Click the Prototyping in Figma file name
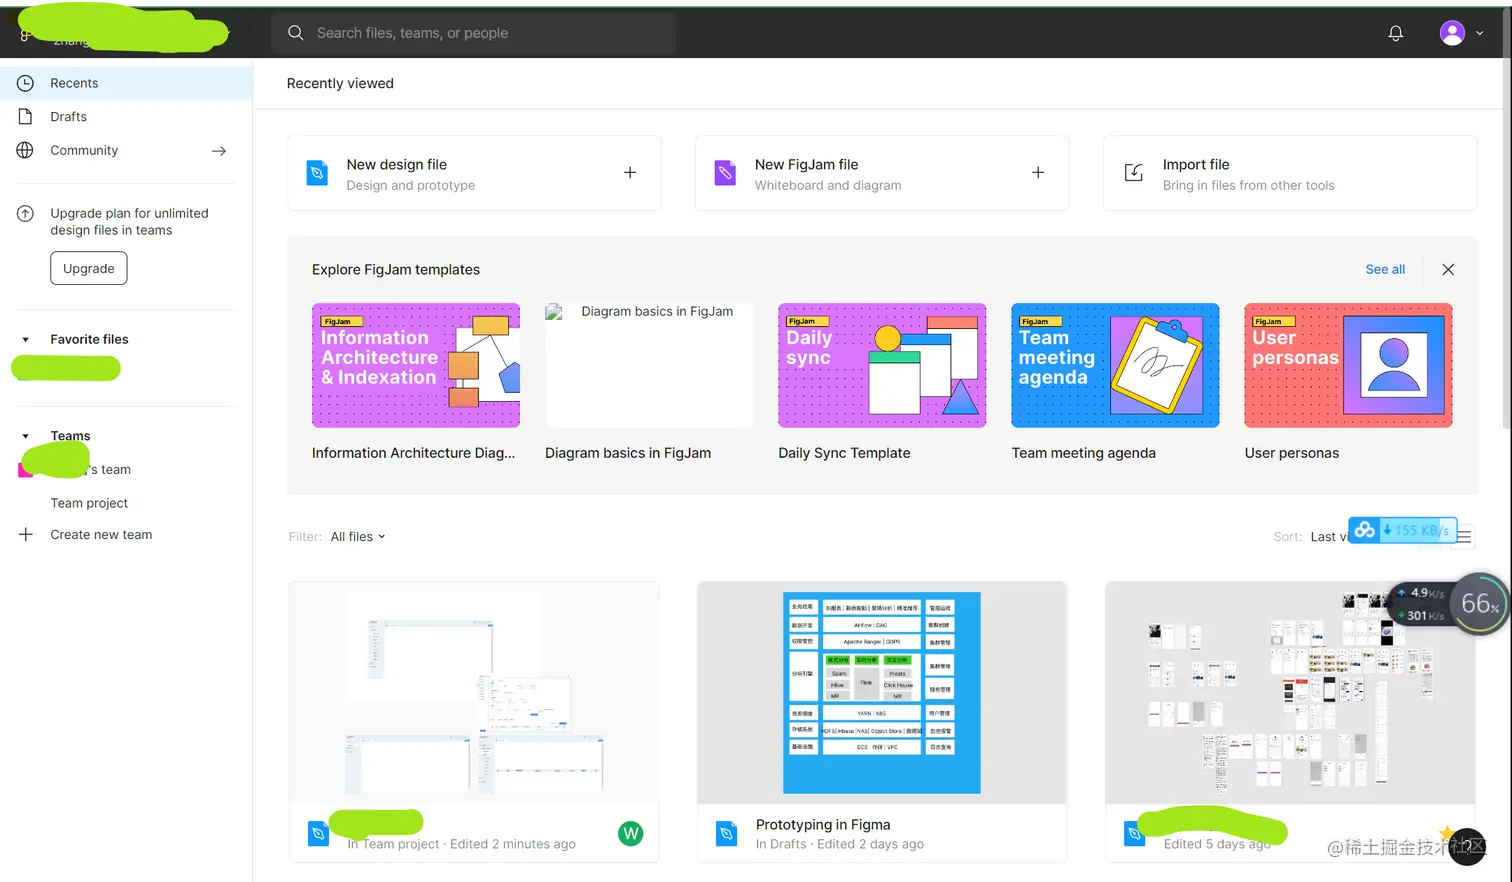The image size is (1512, 882). (823, 825)
